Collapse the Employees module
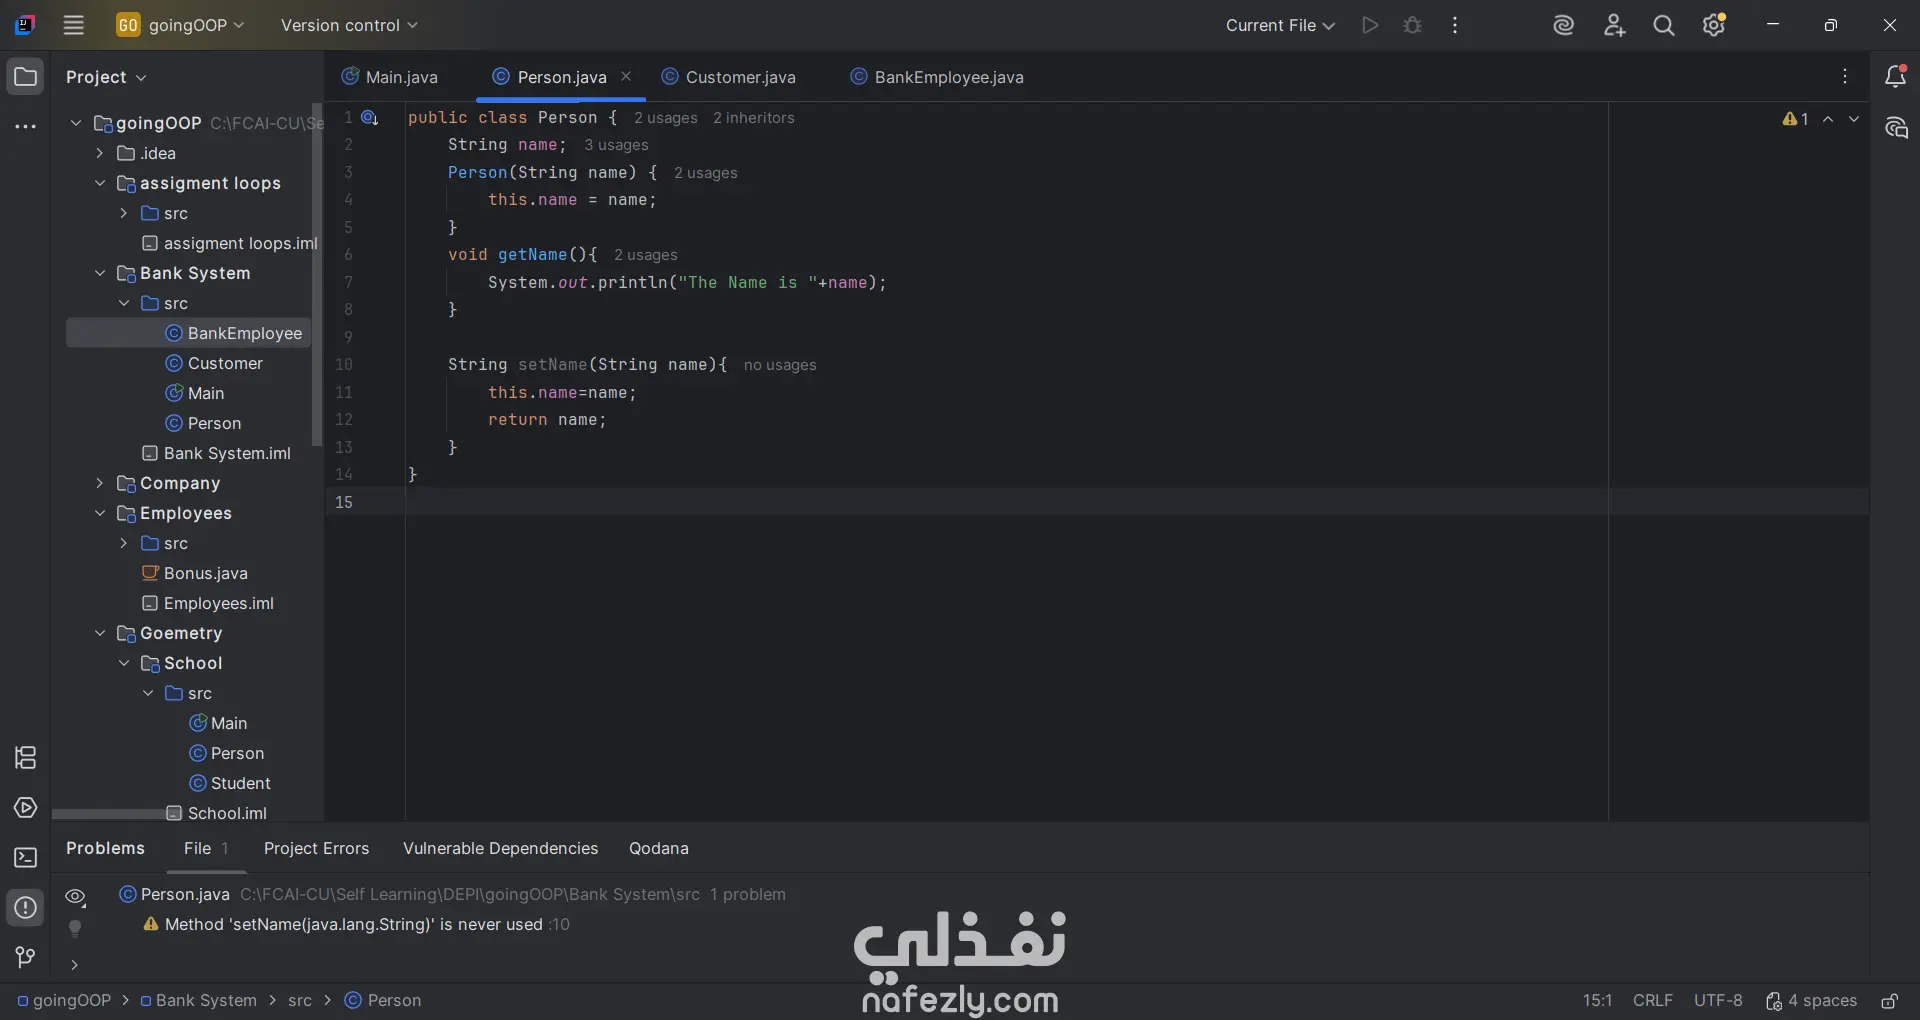The width and height of the screenshot is (1920, 1020). point(99,513)
